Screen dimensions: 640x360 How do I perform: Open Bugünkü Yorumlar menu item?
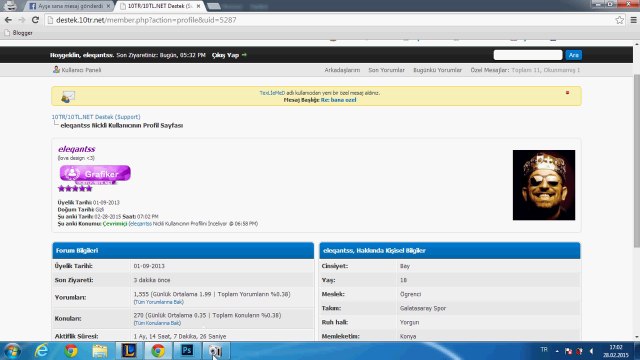point(437,70)
